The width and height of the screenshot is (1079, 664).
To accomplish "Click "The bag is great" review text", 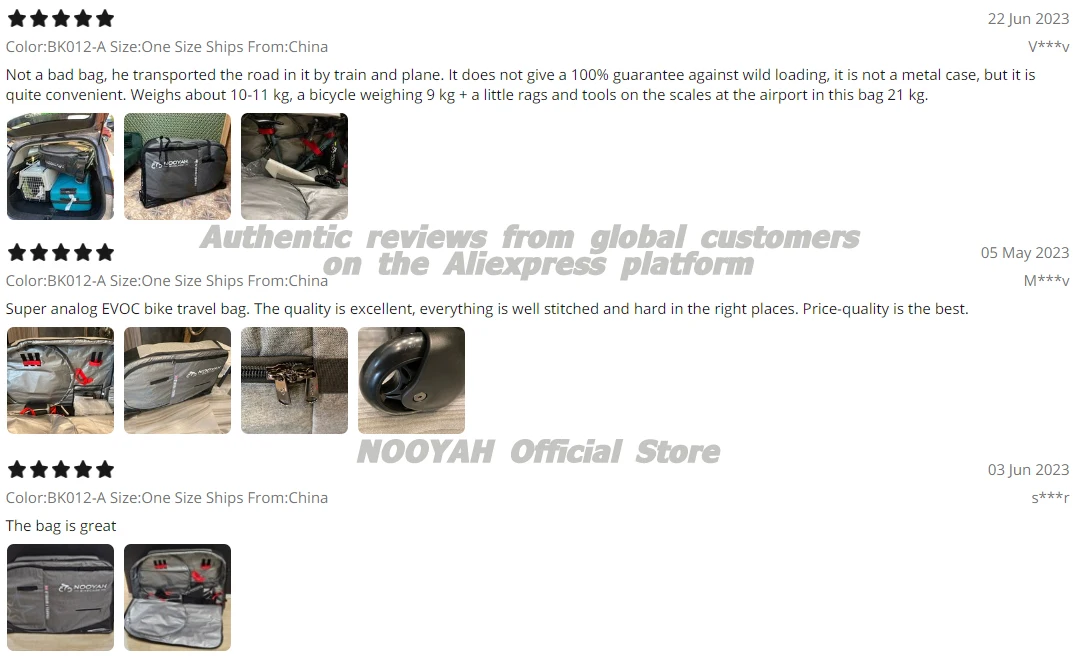I will tap(61, 526).
